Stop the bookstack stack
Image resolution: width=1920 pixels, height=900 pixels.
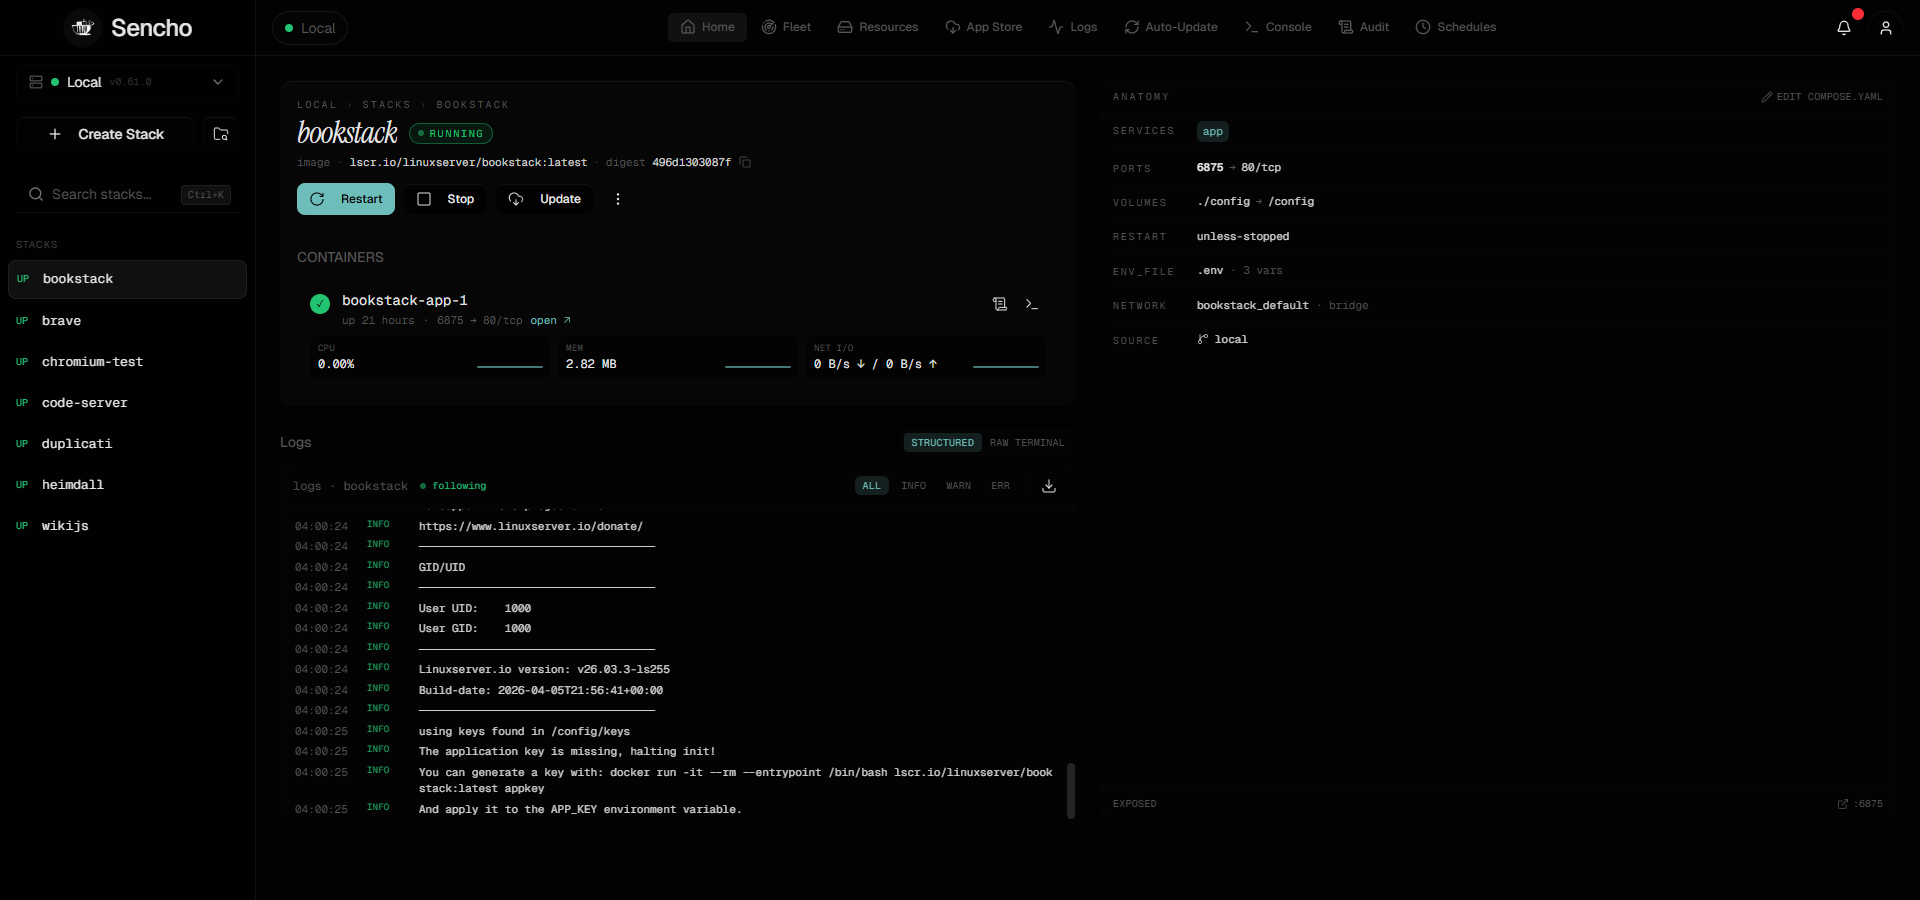445,199
